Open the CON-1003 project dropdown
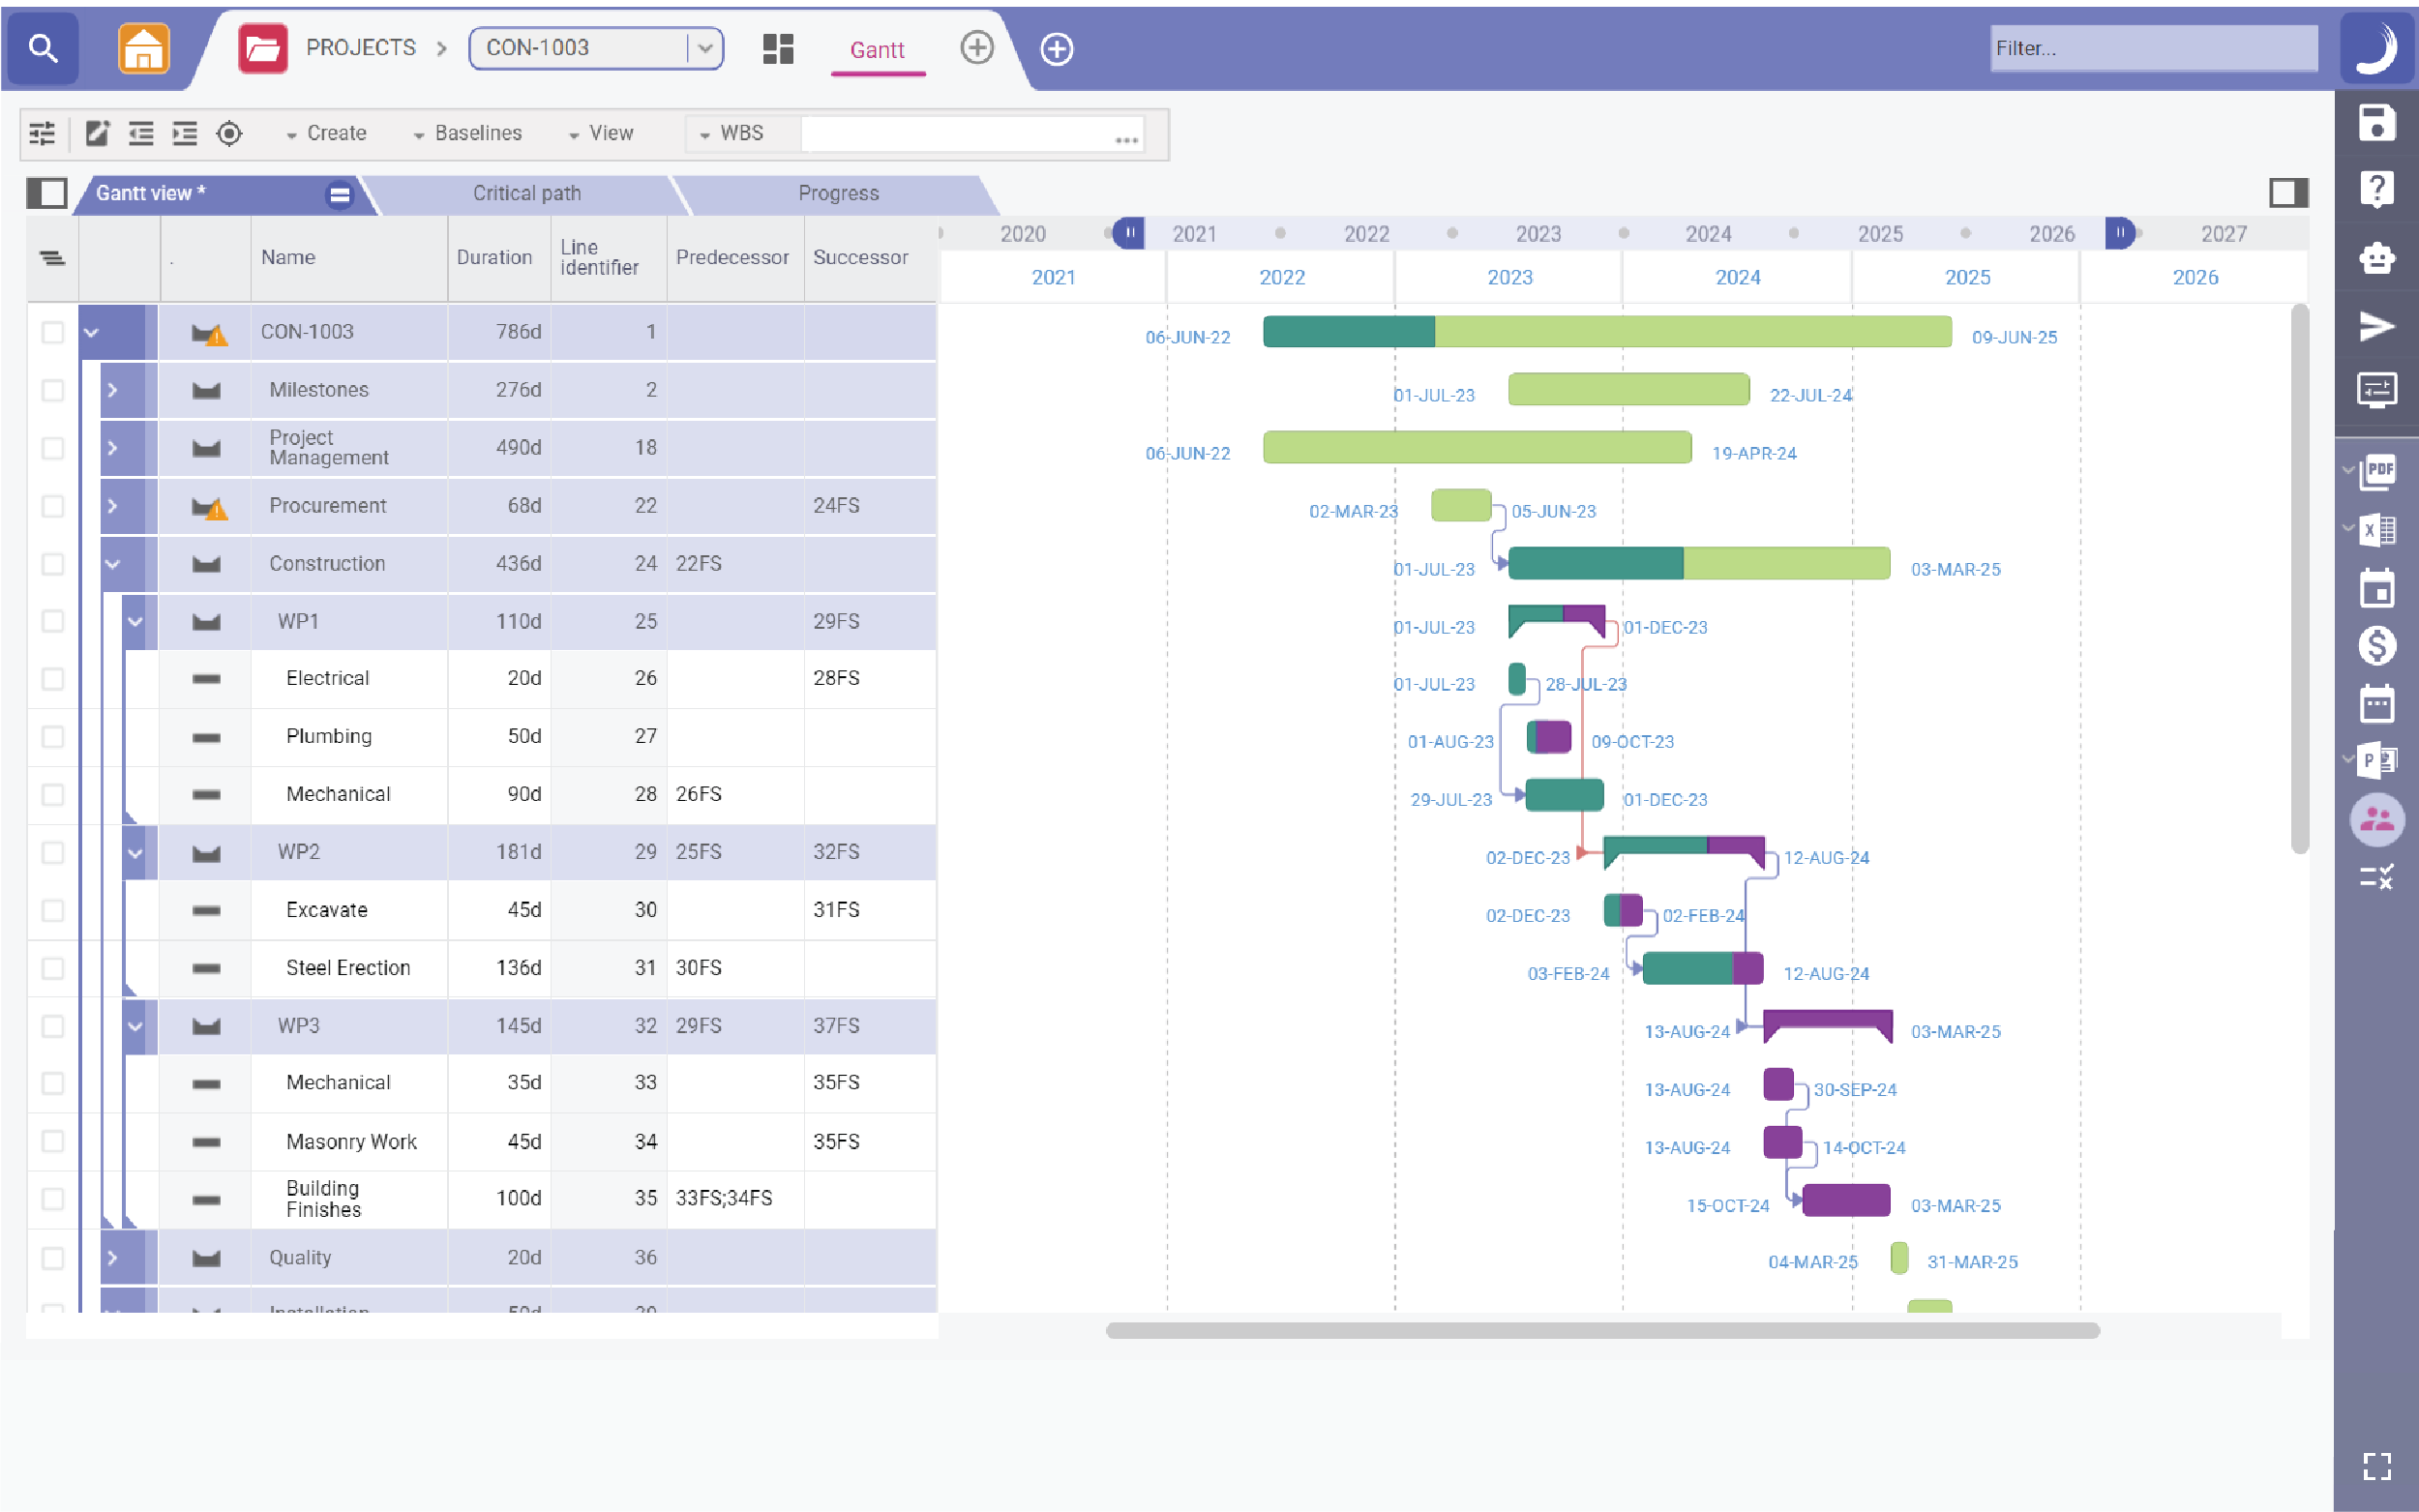This screenshot has height=1512, width=2419. [705, 48]
